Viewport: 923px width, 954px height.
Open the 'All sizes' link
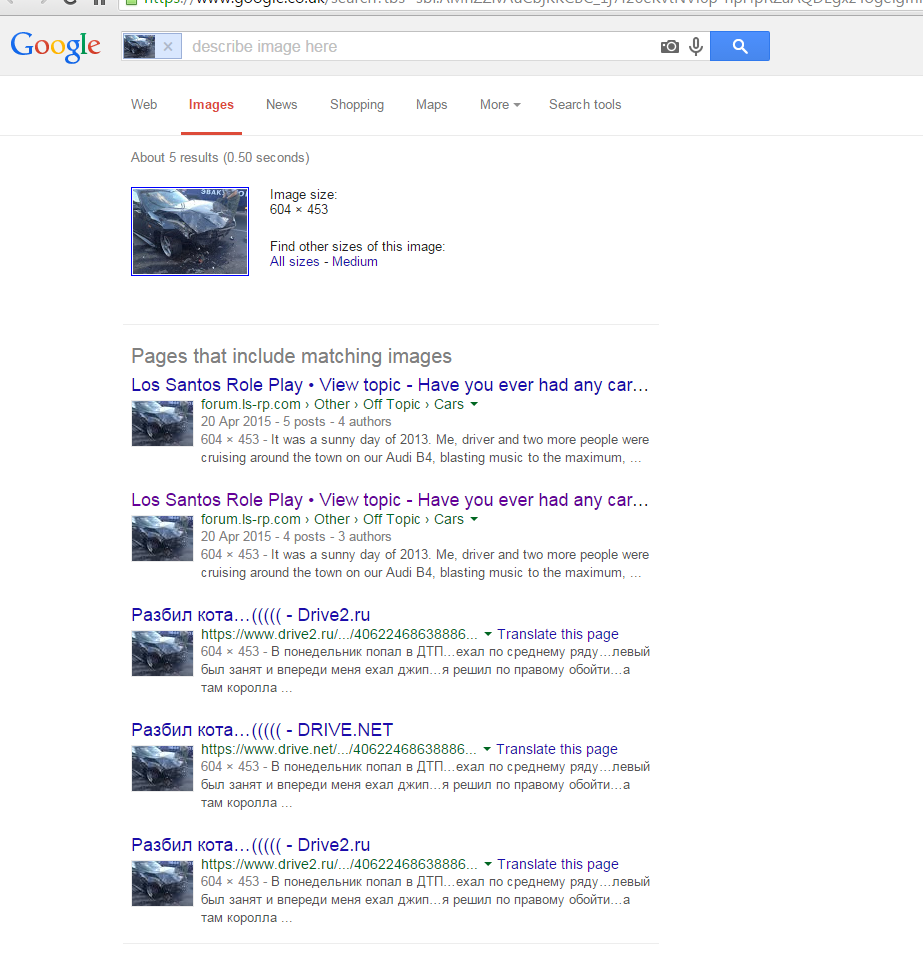click(294, 262)
